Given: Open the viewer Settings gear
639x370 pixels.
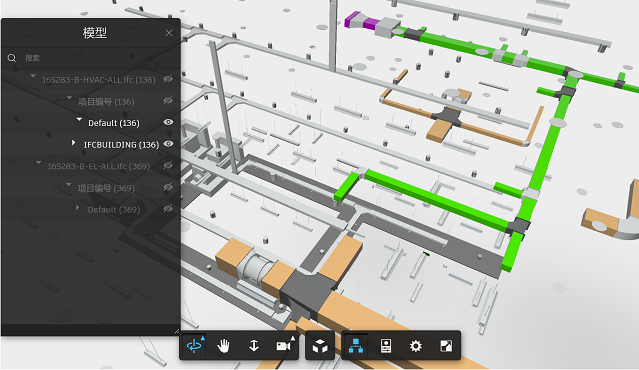Looking at the screenshot, I should [416, 346].
